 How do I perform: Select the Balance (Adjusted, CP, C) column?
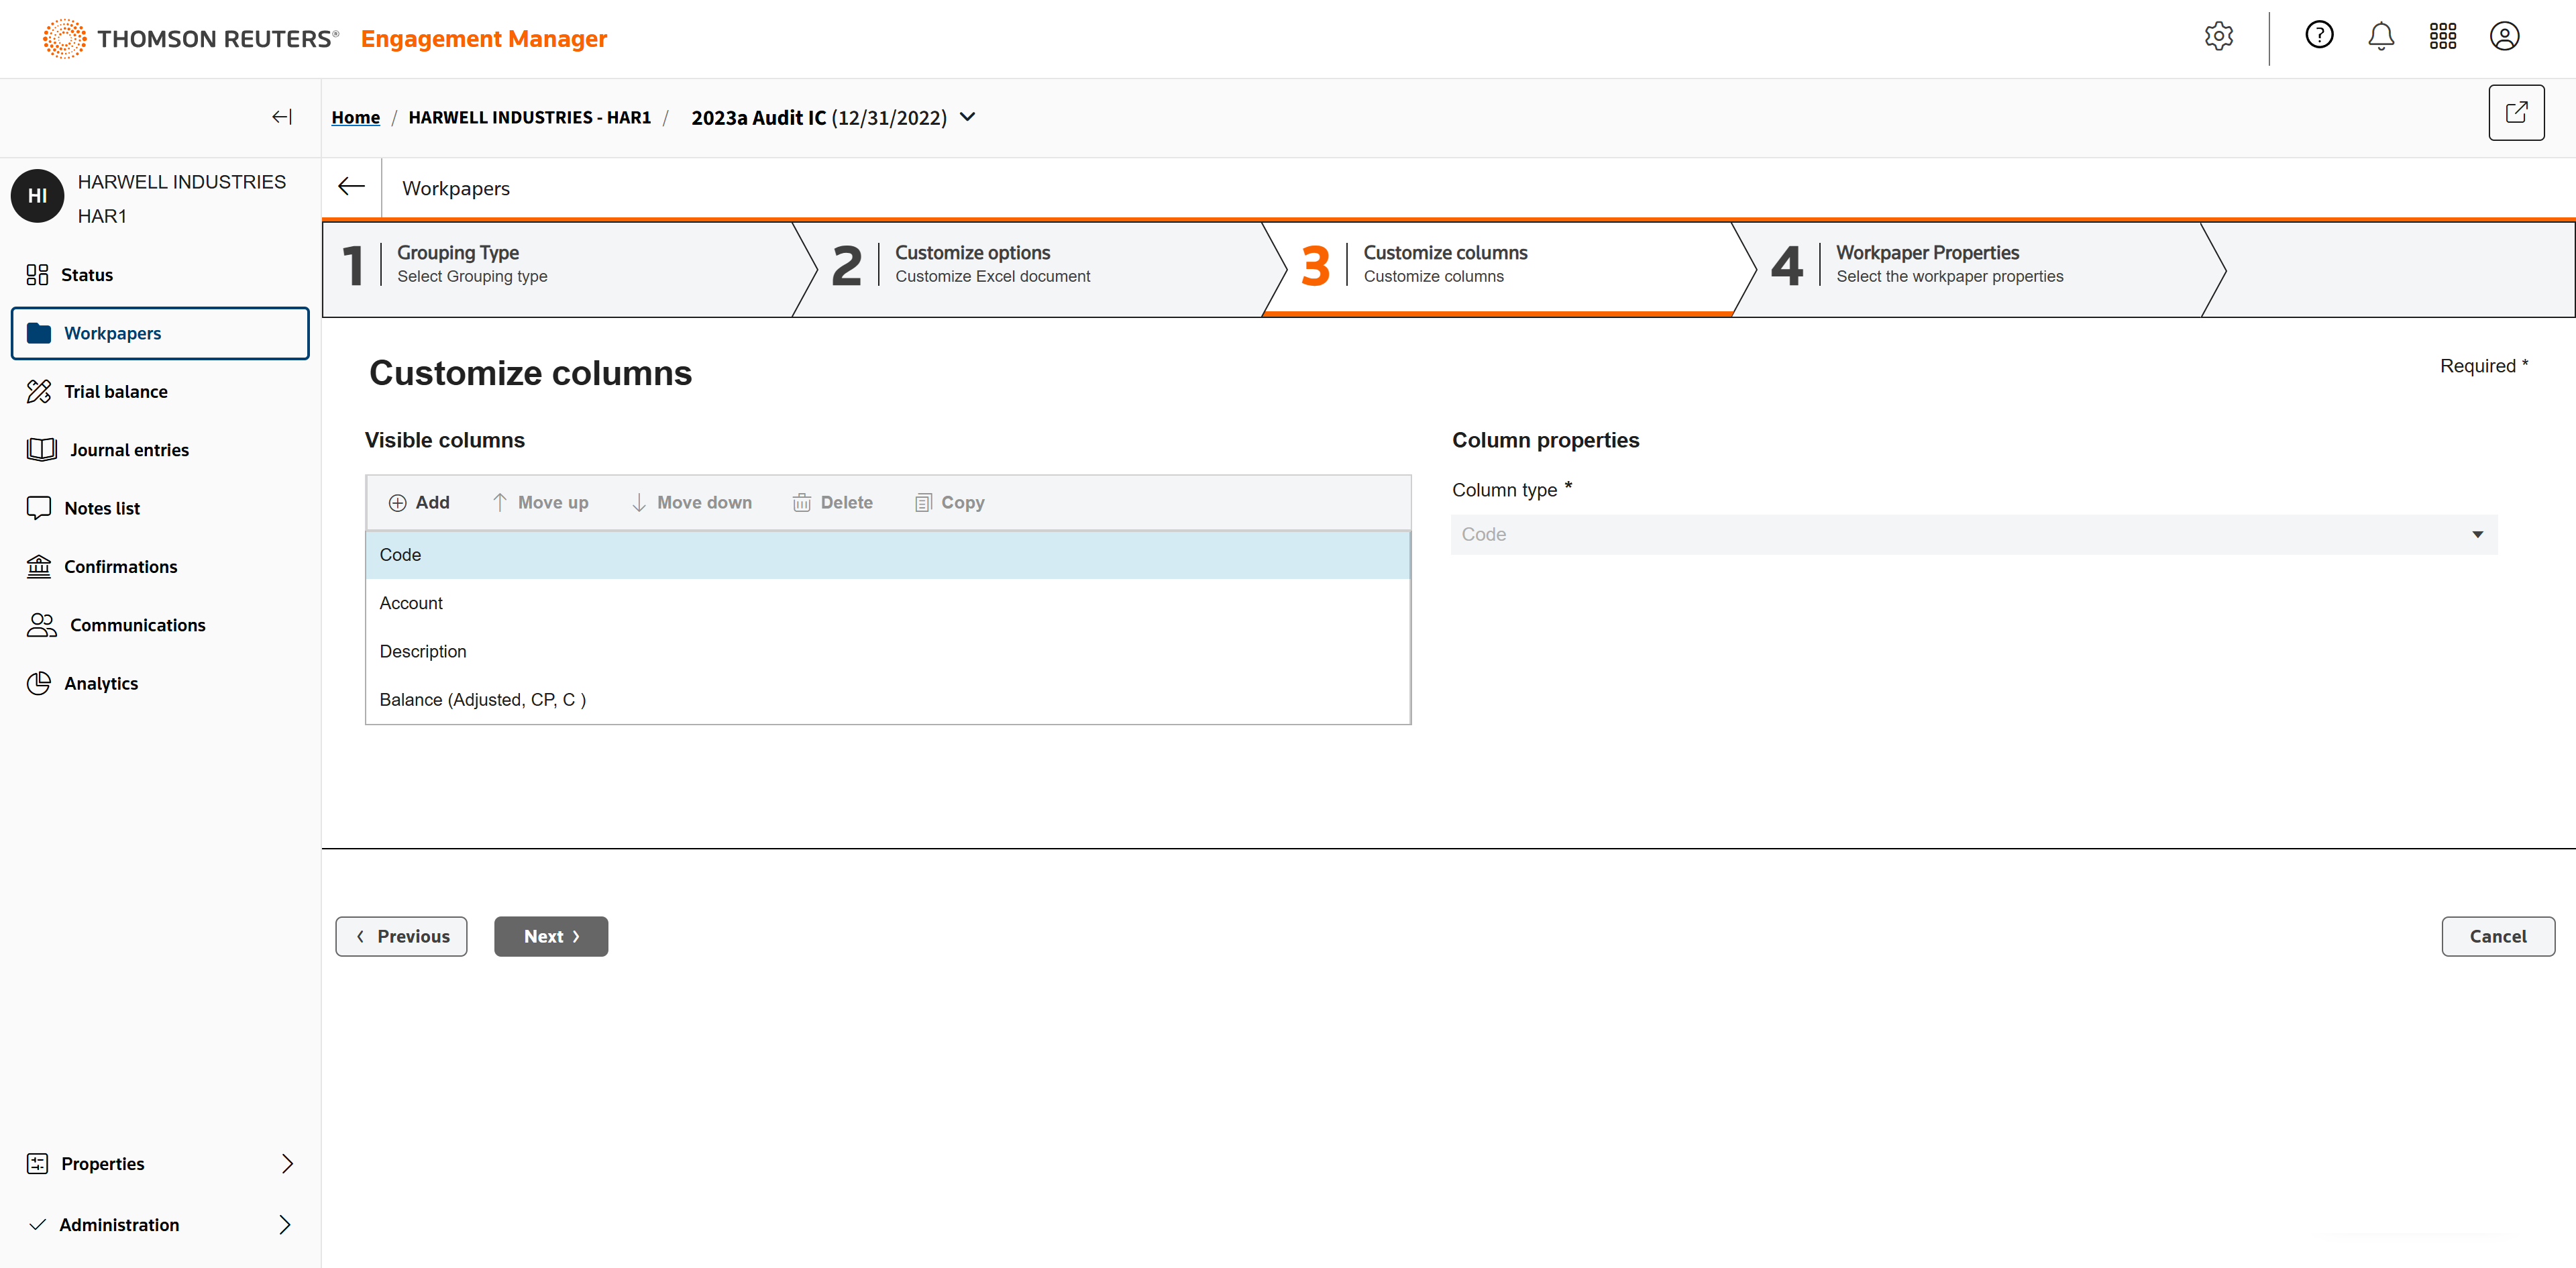(x=482, y=699)
